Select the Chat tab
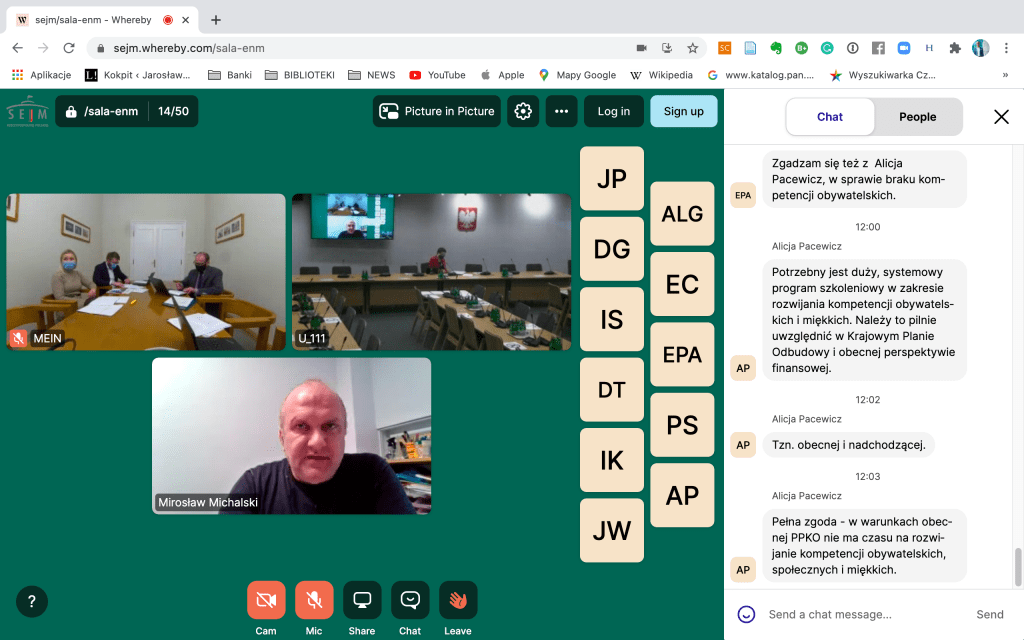Screen dimensions: 1024x640 830,117
